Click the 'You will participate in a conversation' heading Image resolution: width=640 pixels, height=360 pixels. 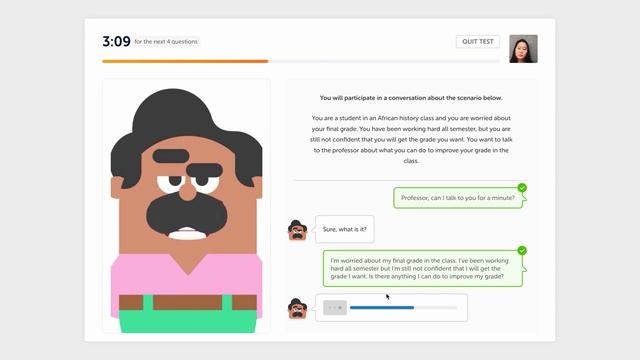coord(411,98)
